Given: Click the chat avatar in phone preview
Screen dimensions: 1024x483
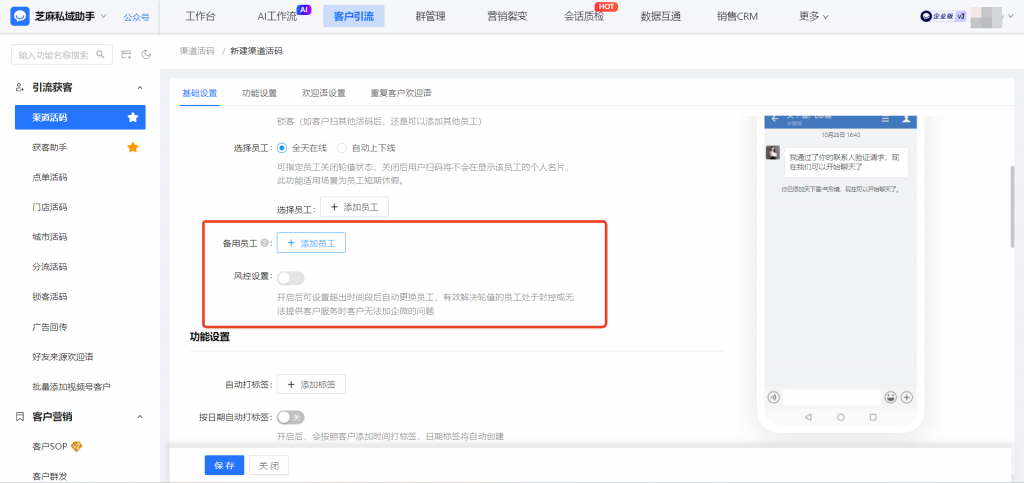Looking at the screenshot, I should click(773, 152).
